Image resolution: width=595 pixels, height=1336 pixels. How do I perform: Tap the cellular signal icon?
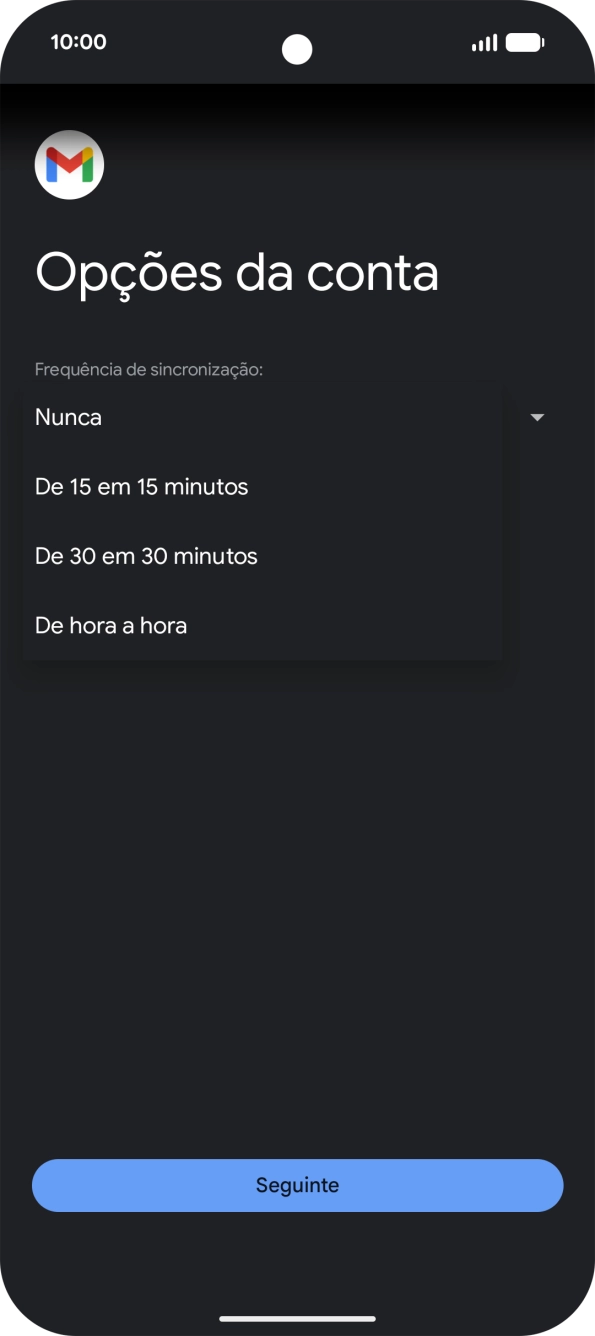click(482, 41)
